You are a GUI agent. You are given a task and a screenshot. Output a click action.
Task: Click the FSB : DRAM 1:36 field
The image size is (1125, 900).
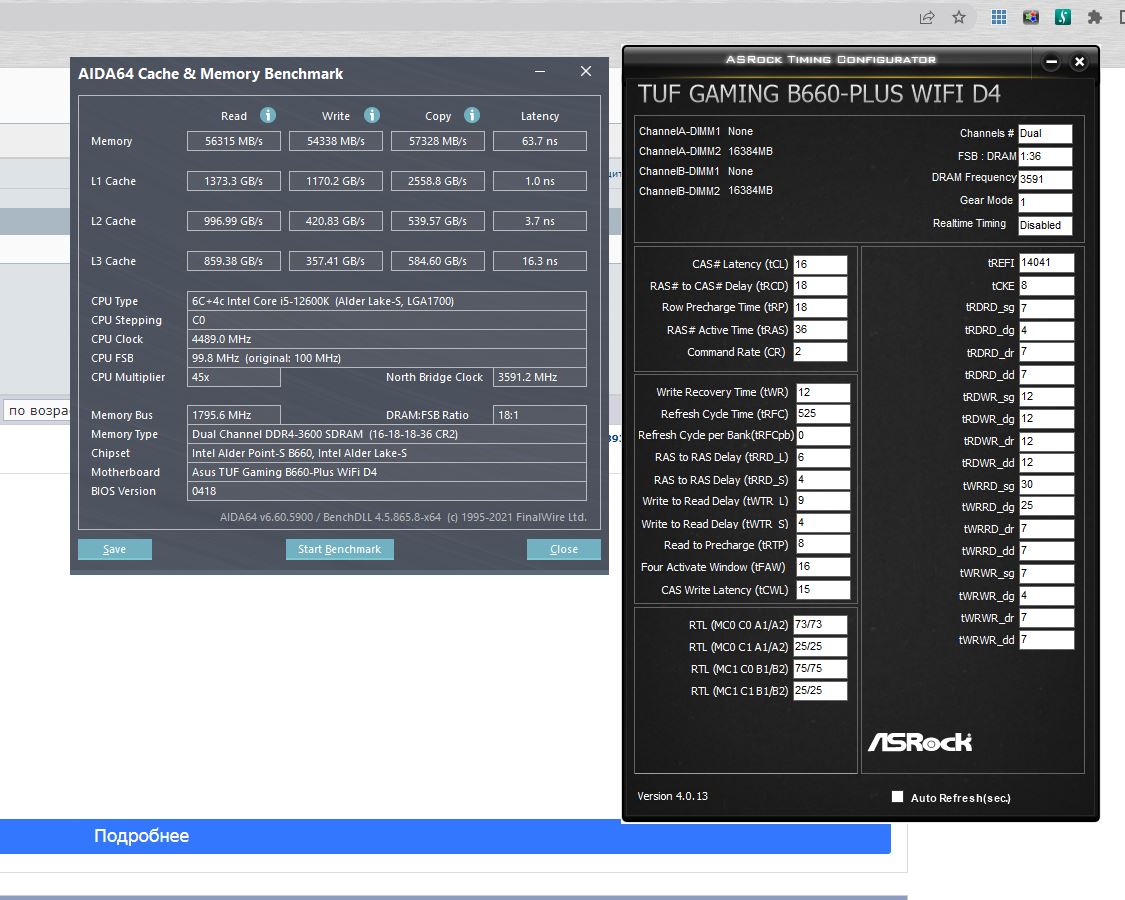(x=1045, y=156)
